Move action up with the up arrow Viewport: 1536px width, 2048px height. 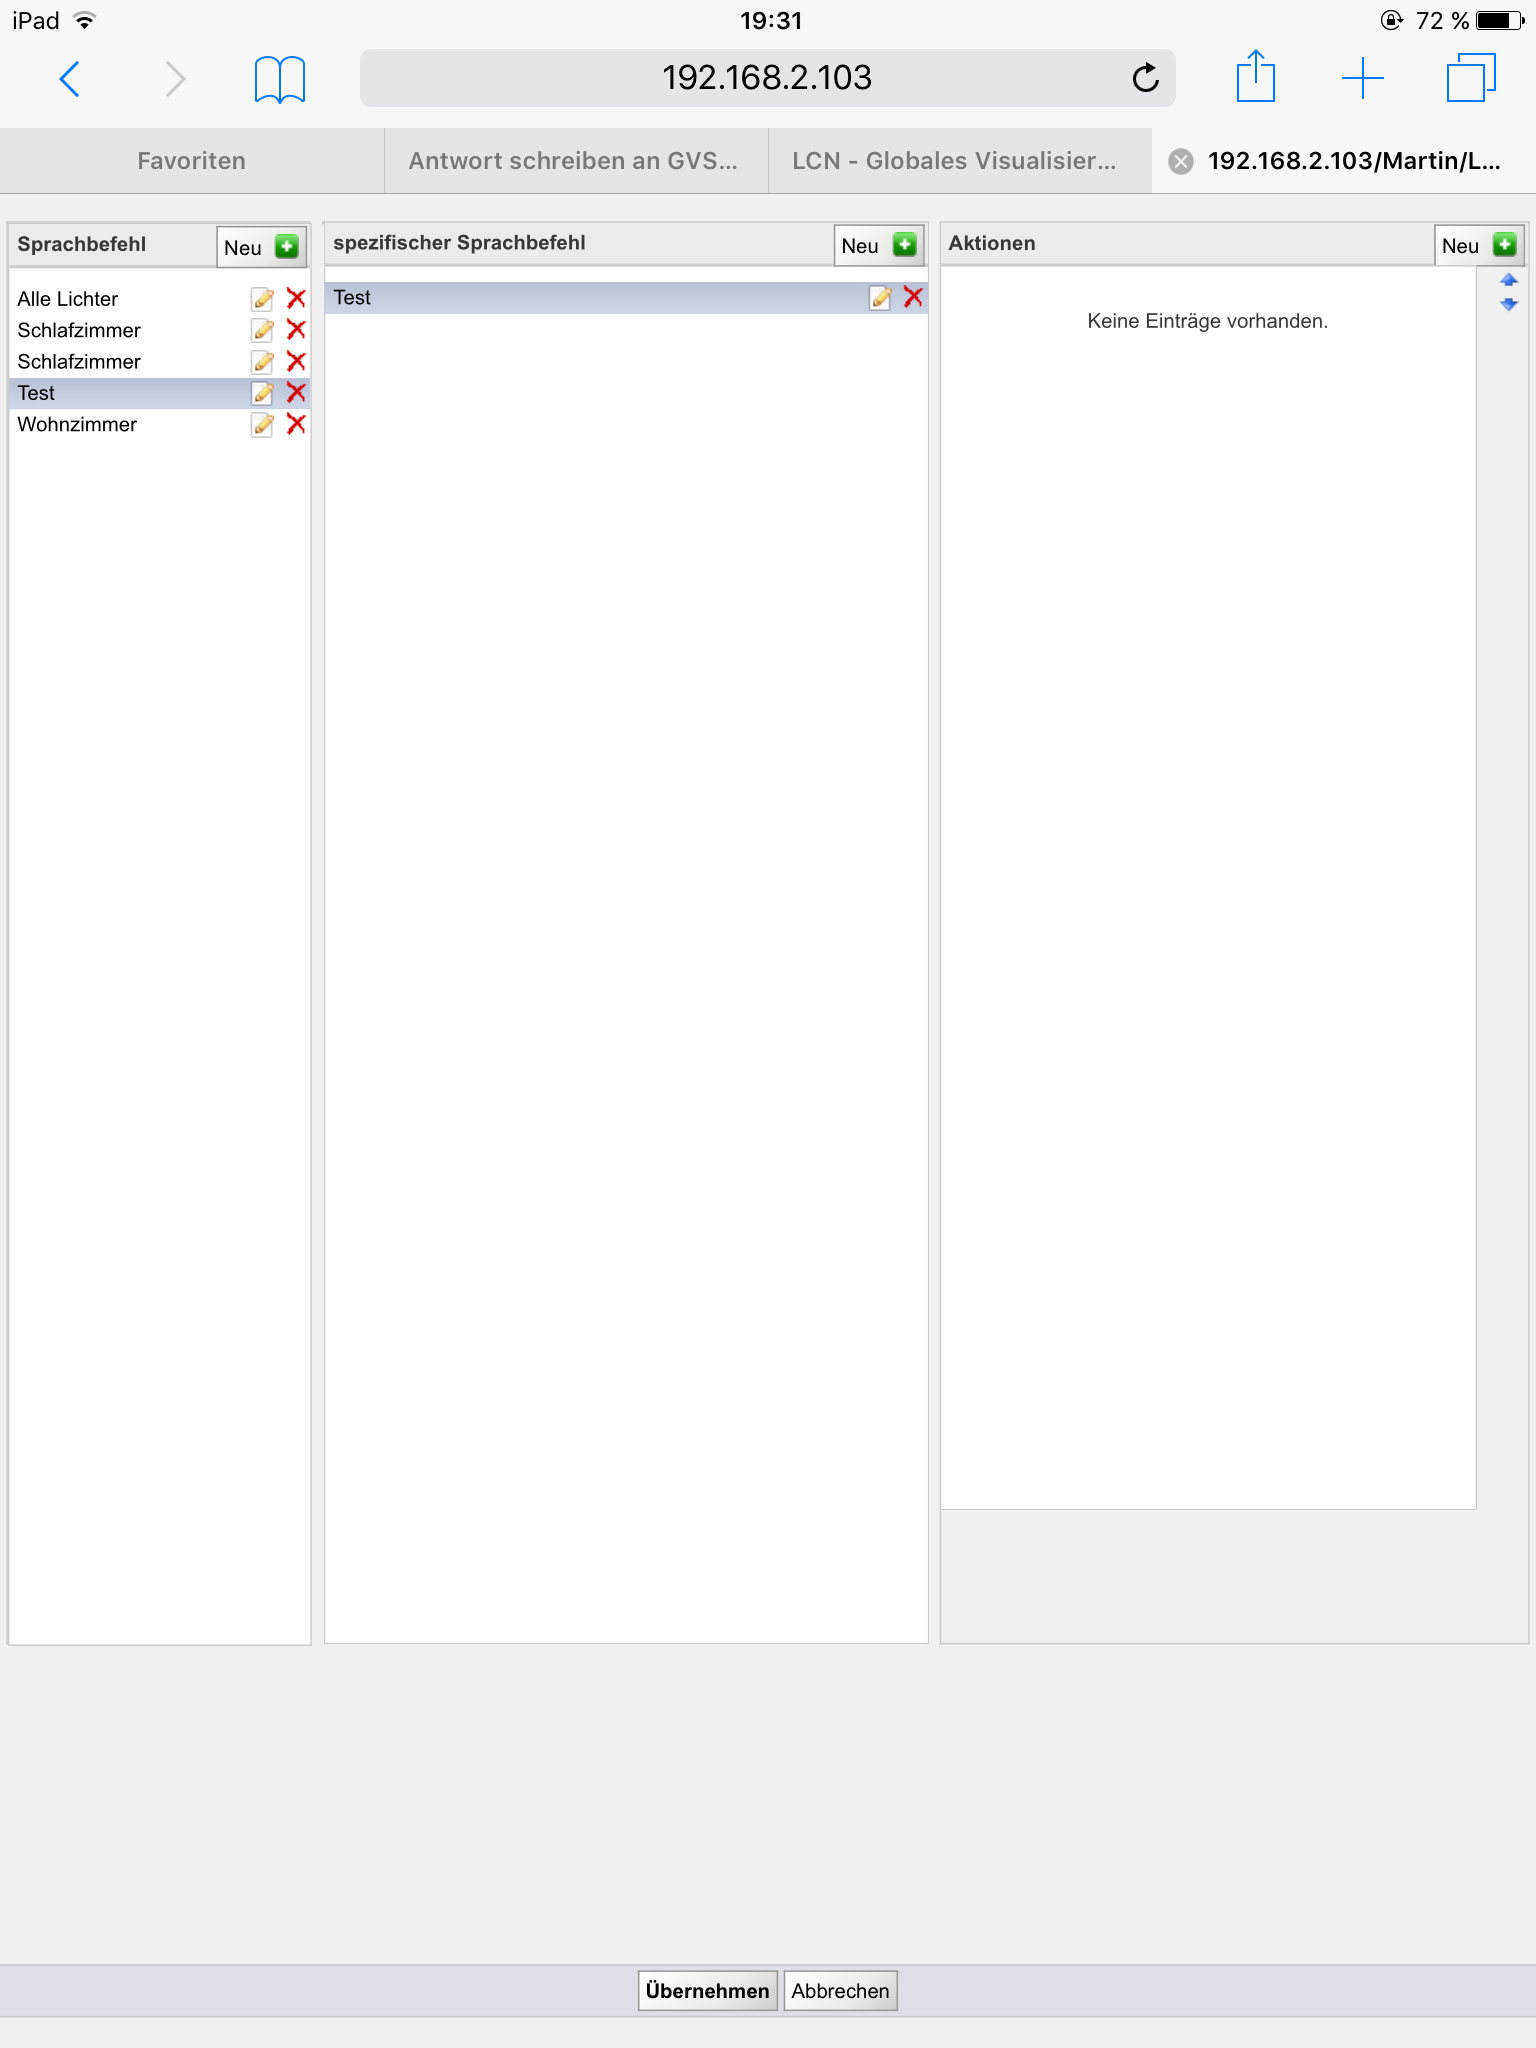click(x=1509, y=280)
